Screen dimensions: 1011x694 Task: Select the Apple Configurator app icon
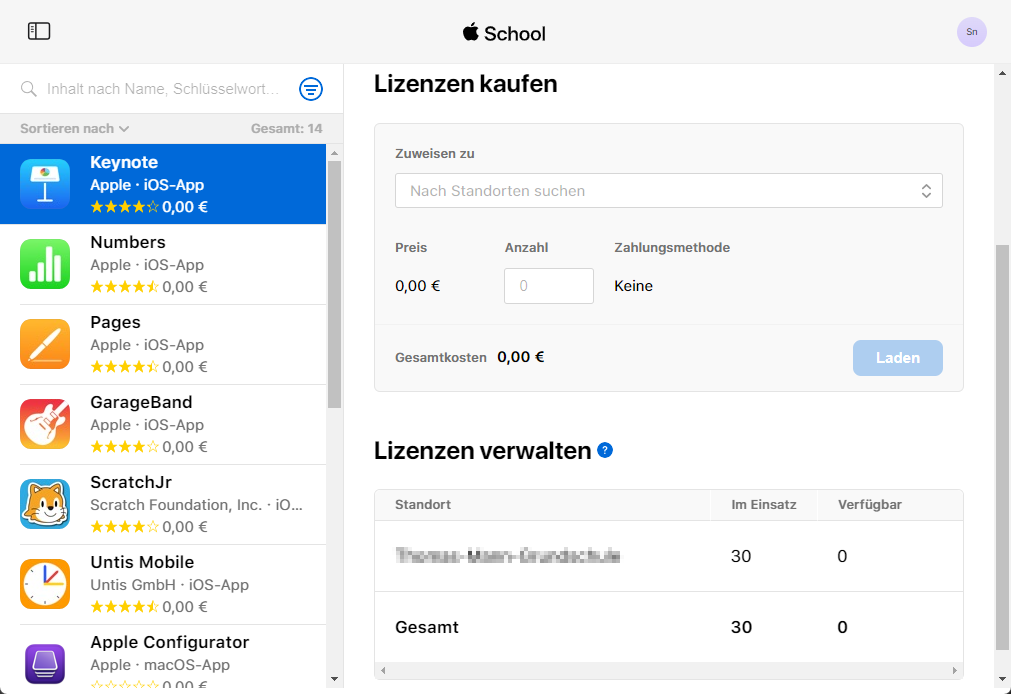(x=44, y=664)
